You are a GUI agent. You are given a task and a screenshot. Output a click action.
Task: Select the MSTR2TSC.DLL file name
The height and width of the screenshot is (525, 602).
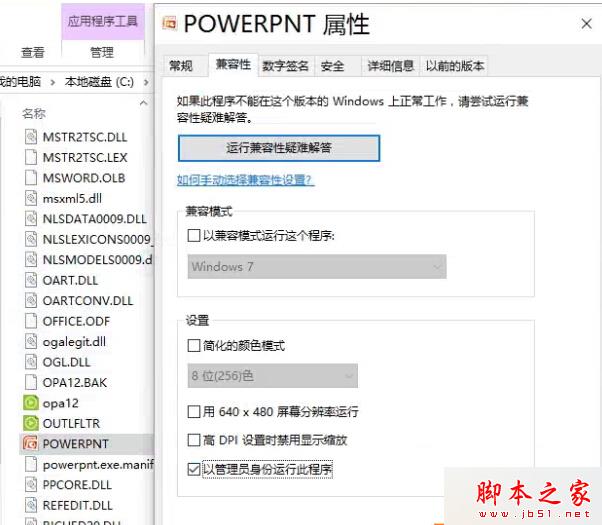[x=85, y=137]
